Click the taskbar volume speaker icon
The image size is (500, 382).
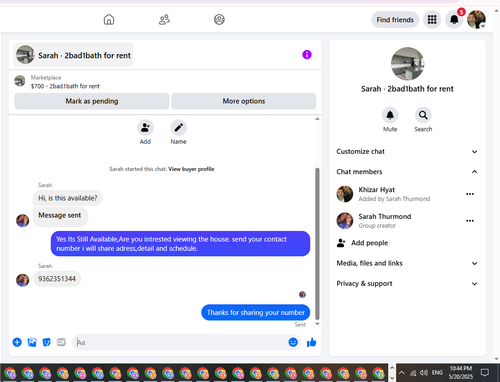424,373
